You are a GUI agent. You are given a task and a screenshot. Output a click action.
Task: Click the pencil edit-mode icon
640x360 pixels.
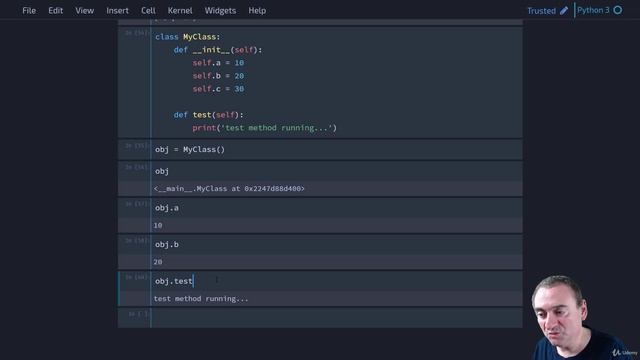pyautogui.click(x=564, y=11)
